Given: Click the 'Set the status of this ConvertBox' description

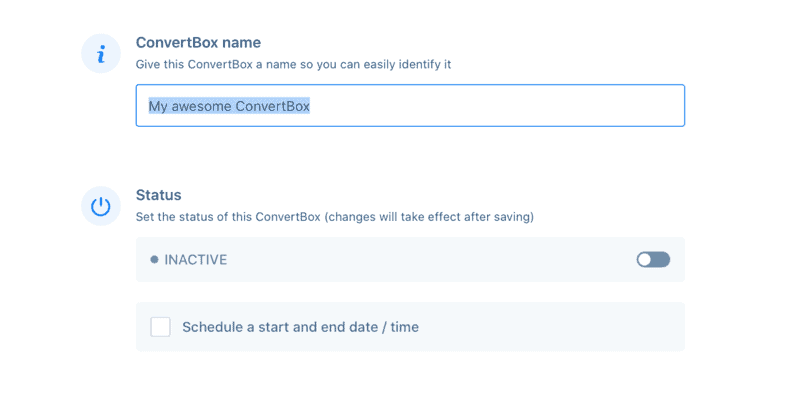Looking at the screenshot, I should tap(335, 217).
